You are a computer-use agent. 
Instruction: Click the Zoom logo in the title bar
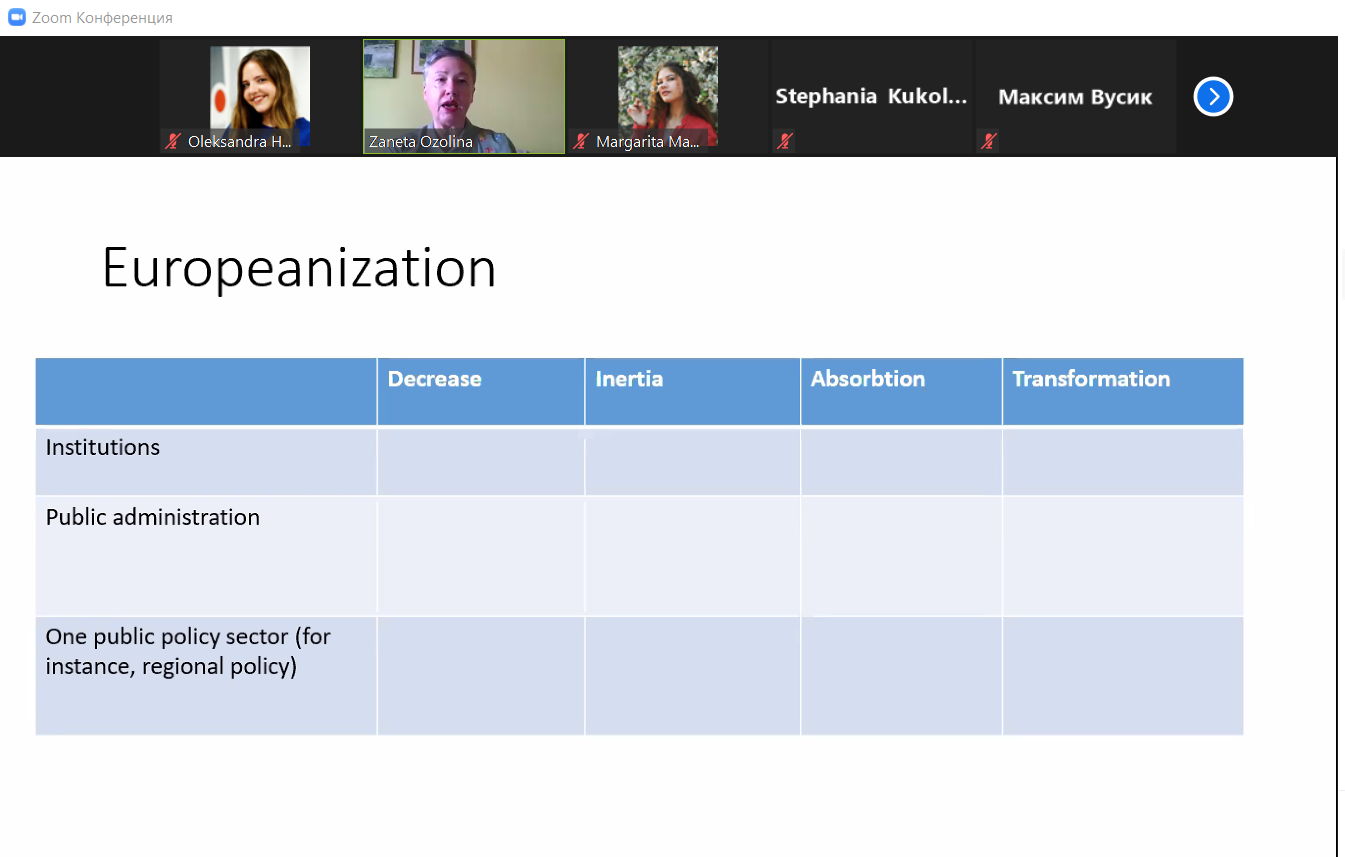[x=16, y=17]
